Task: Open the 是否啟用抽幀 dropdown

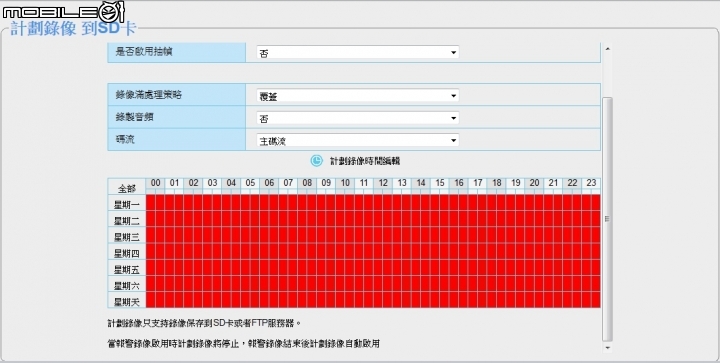Action: [x=357, y=53]
